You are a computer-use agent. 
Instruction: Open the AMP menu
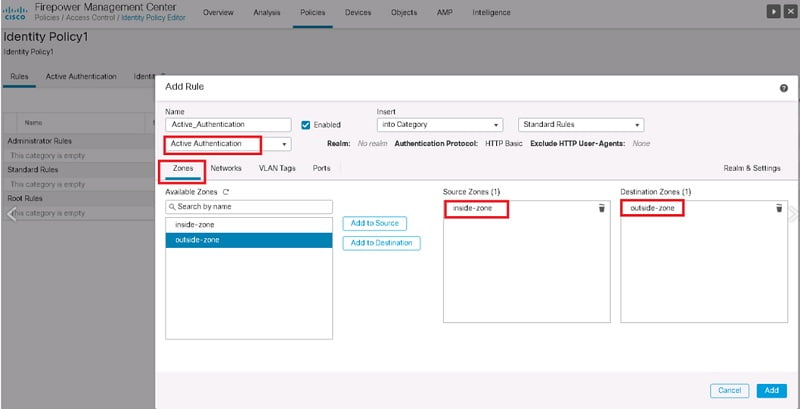pyautogui.click(x=444, y=13)
